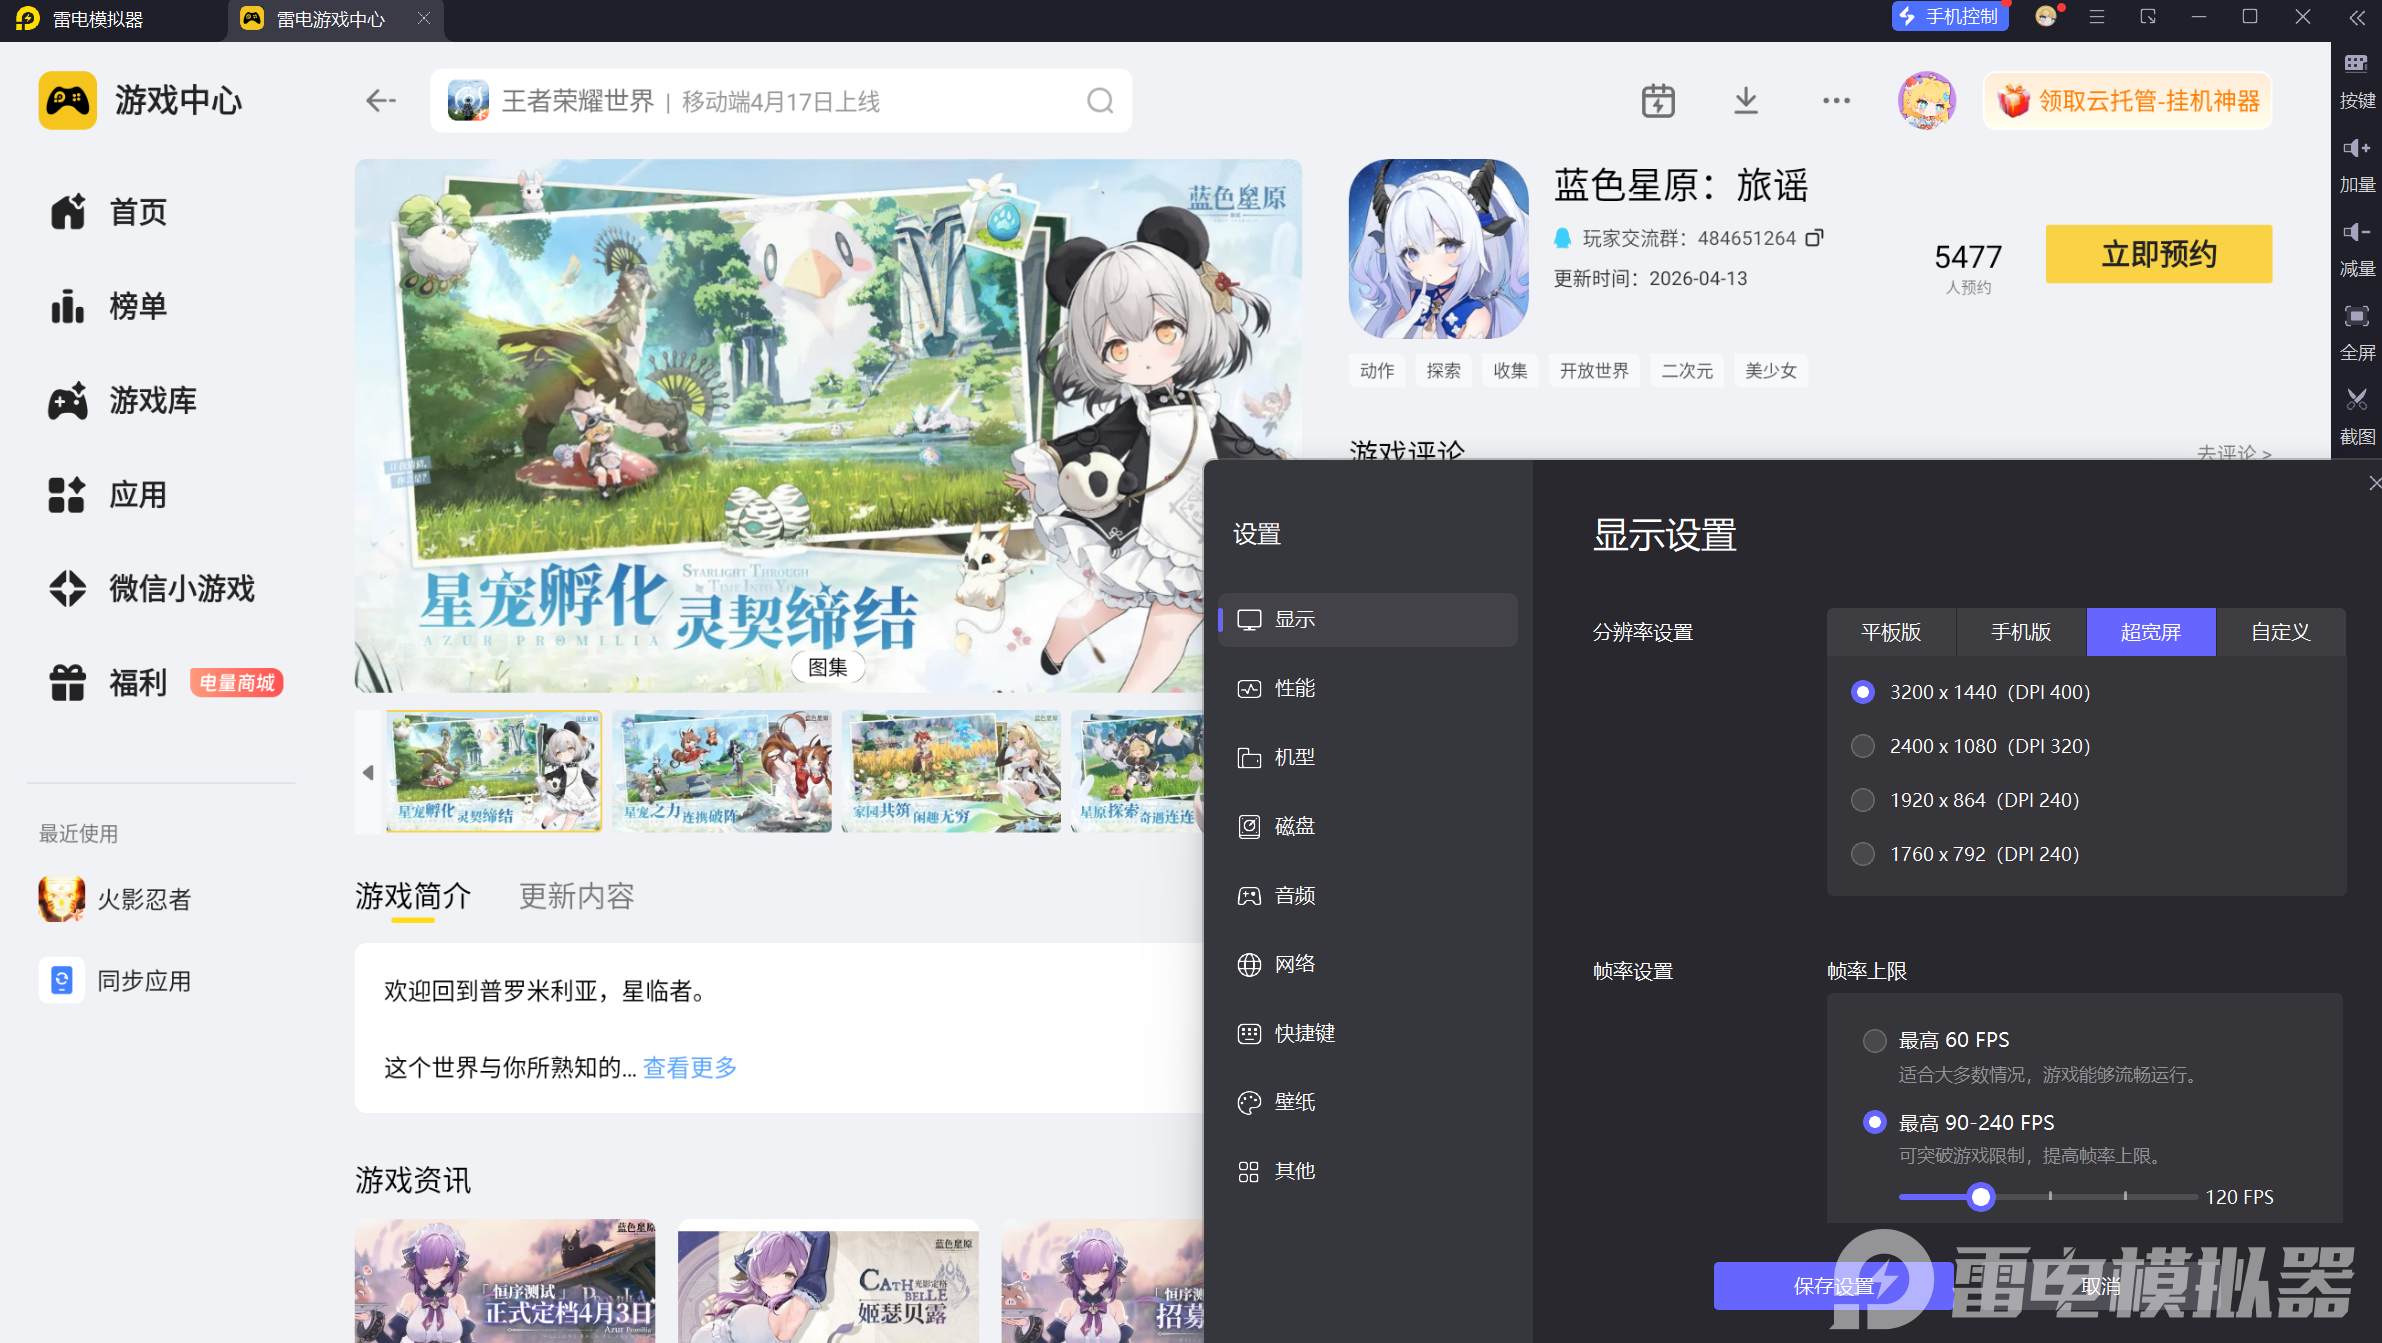Image resolution: width=2382 pixels, height=1343 pixels.
Task: Click the 立即预约 button
Action: click(2158, 254)
